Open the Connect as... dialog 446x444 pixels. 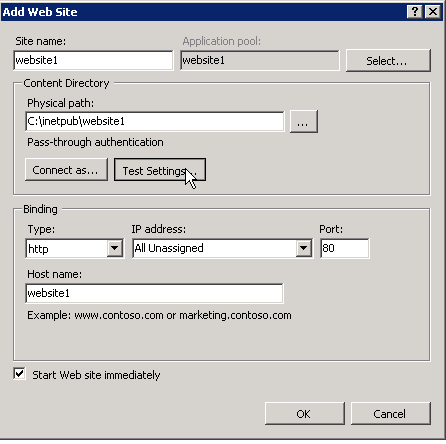point(66,170)
